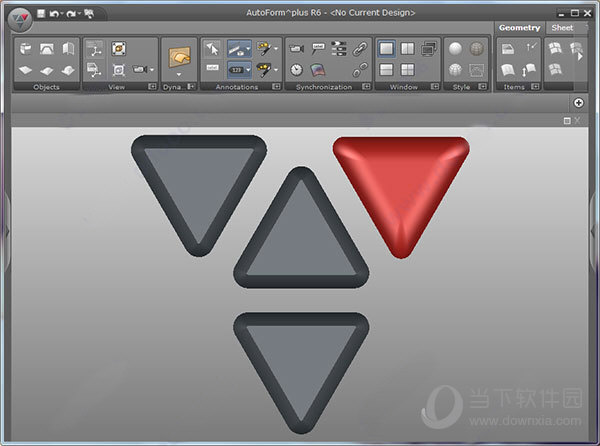Screen dimensions: 600x446
Task: Click the dotted outline style icon
Action: pyautogui.click(x=476, y=70)
